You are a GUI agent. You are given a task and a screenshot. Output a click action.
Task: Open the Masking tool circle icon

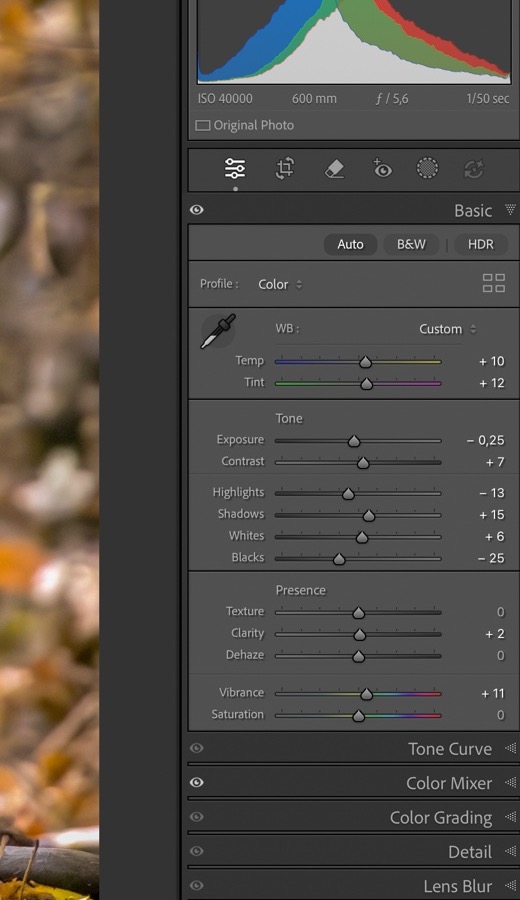427,169
